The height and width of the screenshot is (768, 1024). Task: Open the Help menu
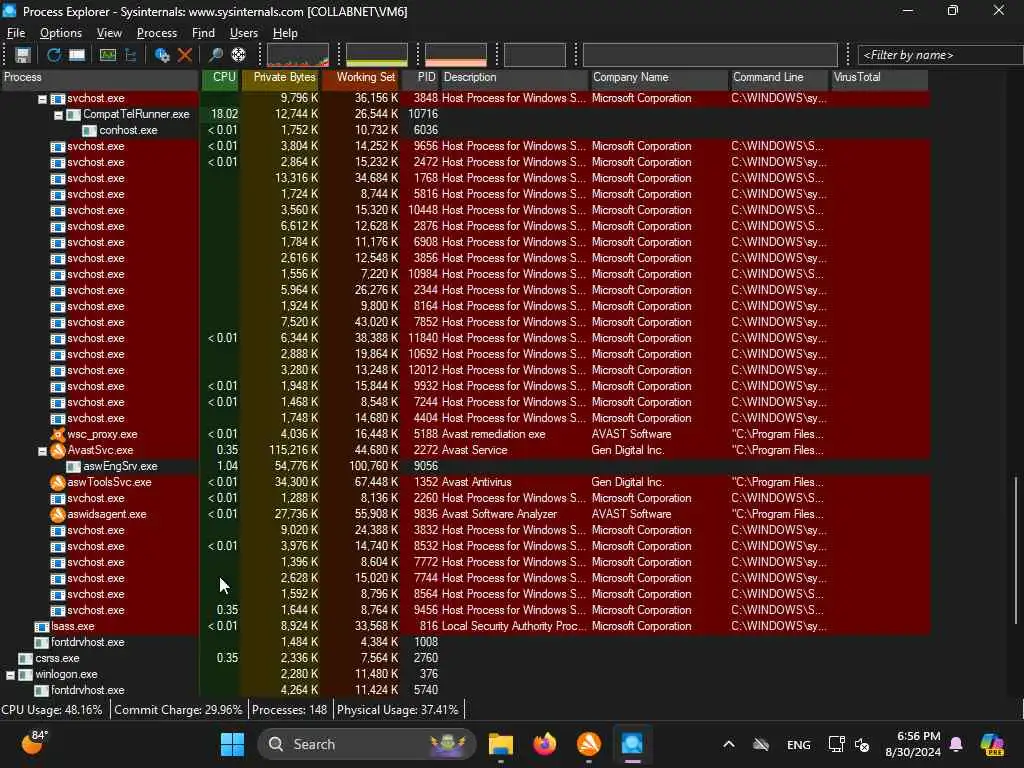(x=285, y=33)
